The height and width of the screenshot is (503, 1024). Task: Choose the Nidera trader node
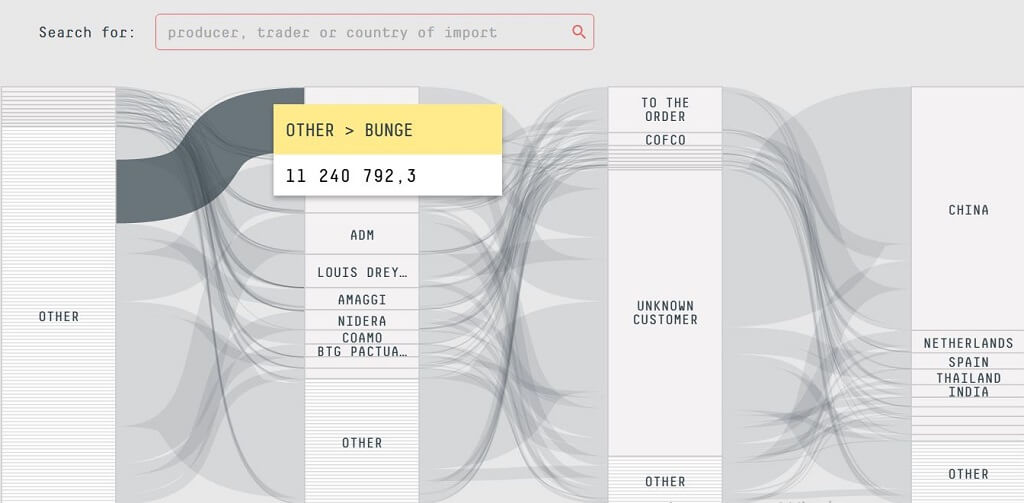362,321
